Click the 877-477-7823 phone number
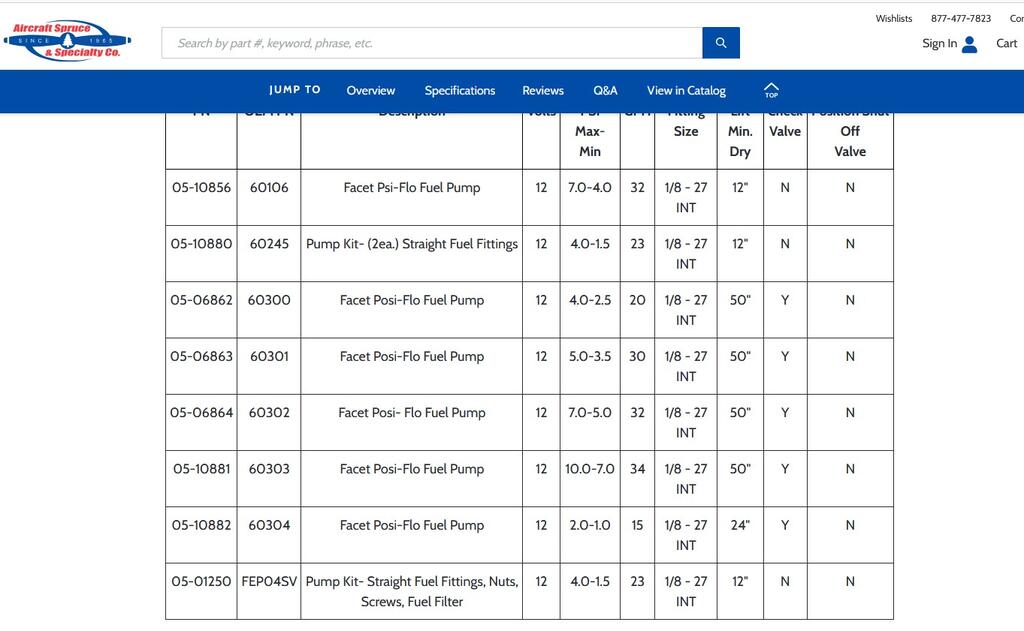The image size is (1024, 631). point(960,18)
